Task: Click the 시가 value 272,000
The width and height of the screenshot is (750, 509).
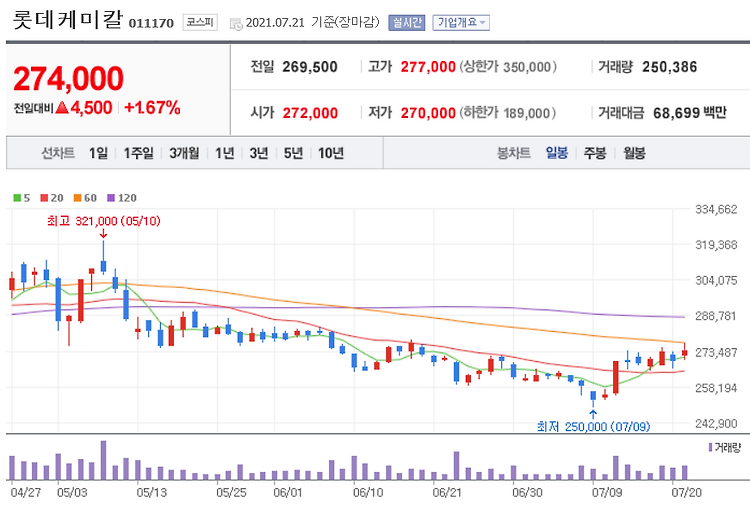Action: point(310,113)
